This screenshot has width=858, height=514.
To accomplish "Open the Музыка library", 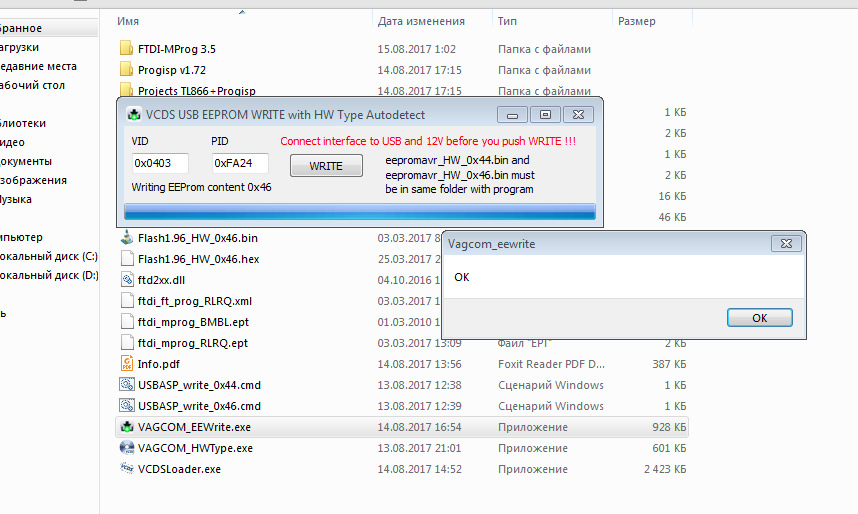I will pos(15,199).
